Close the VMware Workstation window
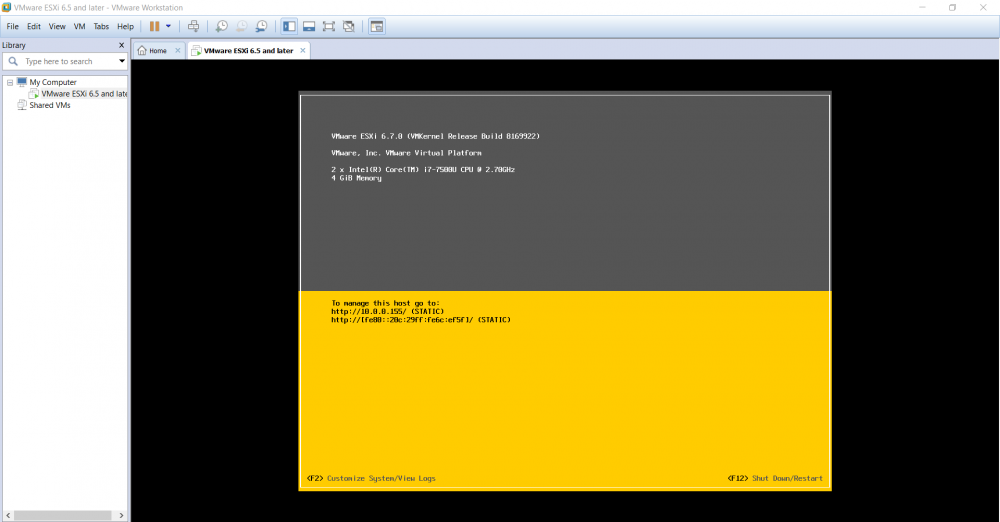 [983, 8]
